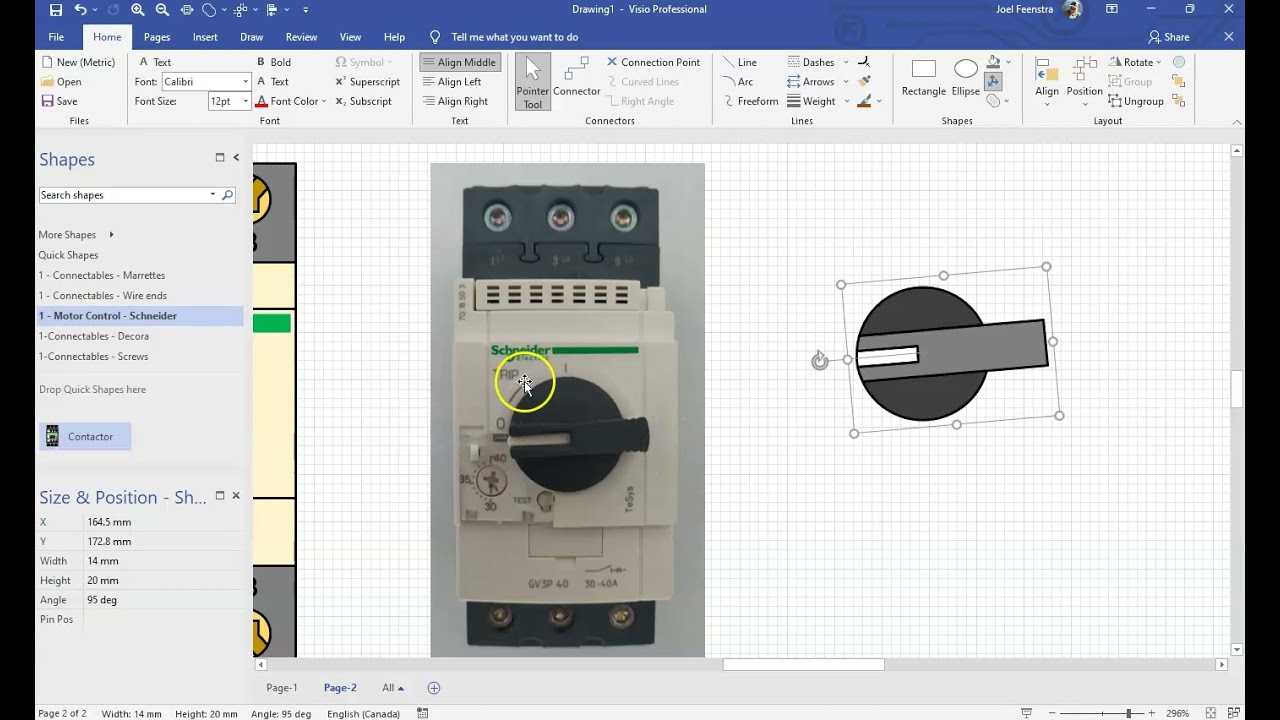This screenshot has width=1280, height=720.
Task: Open the All pages list arrow
Action: click(x=400, y=688)
